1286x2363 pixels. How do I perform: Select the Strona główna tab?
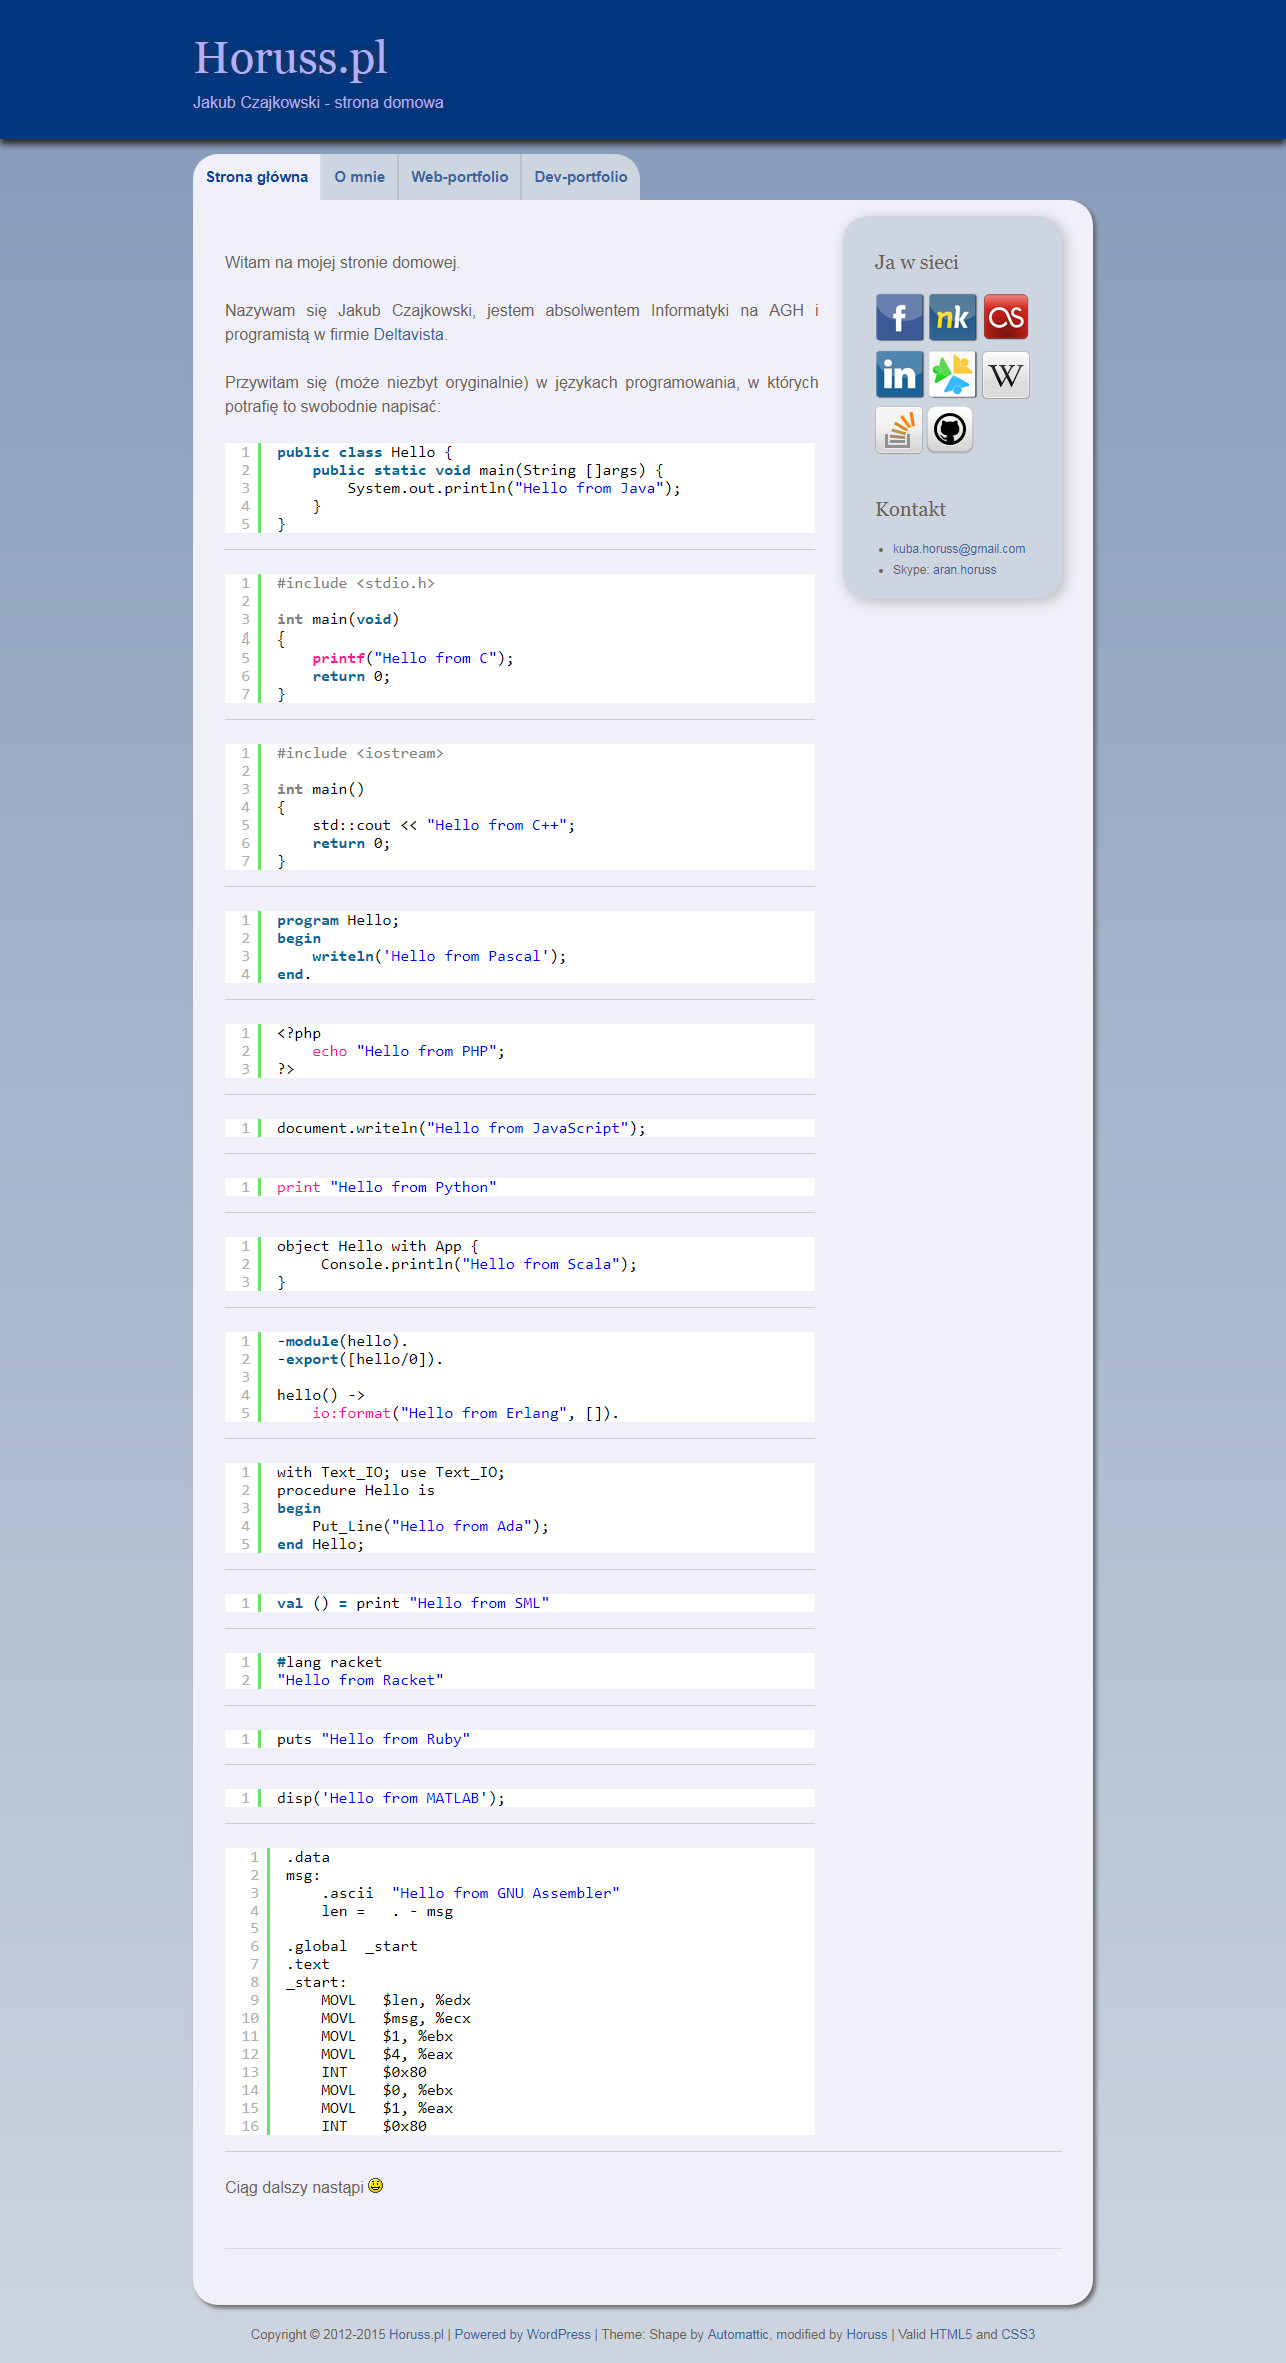[x=257, y=177]
